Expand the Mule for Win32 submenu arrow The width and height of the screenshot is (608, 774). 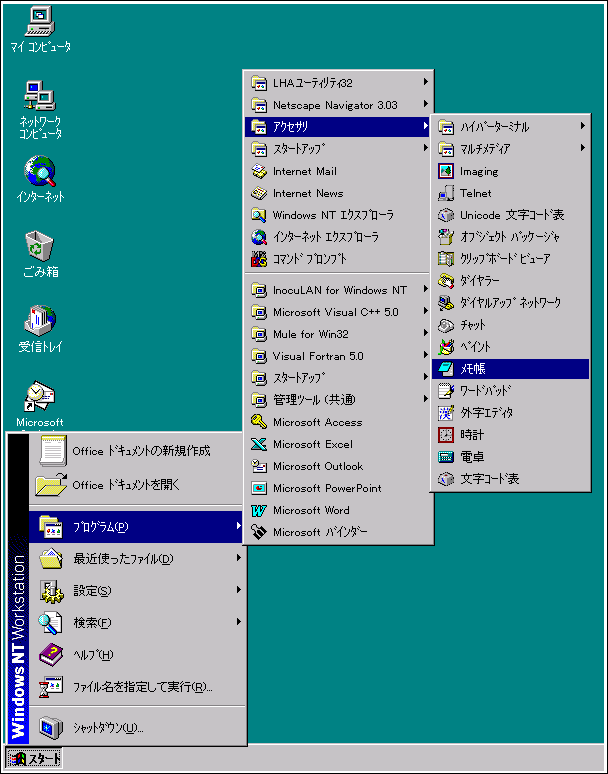click(x=425, y=333)
